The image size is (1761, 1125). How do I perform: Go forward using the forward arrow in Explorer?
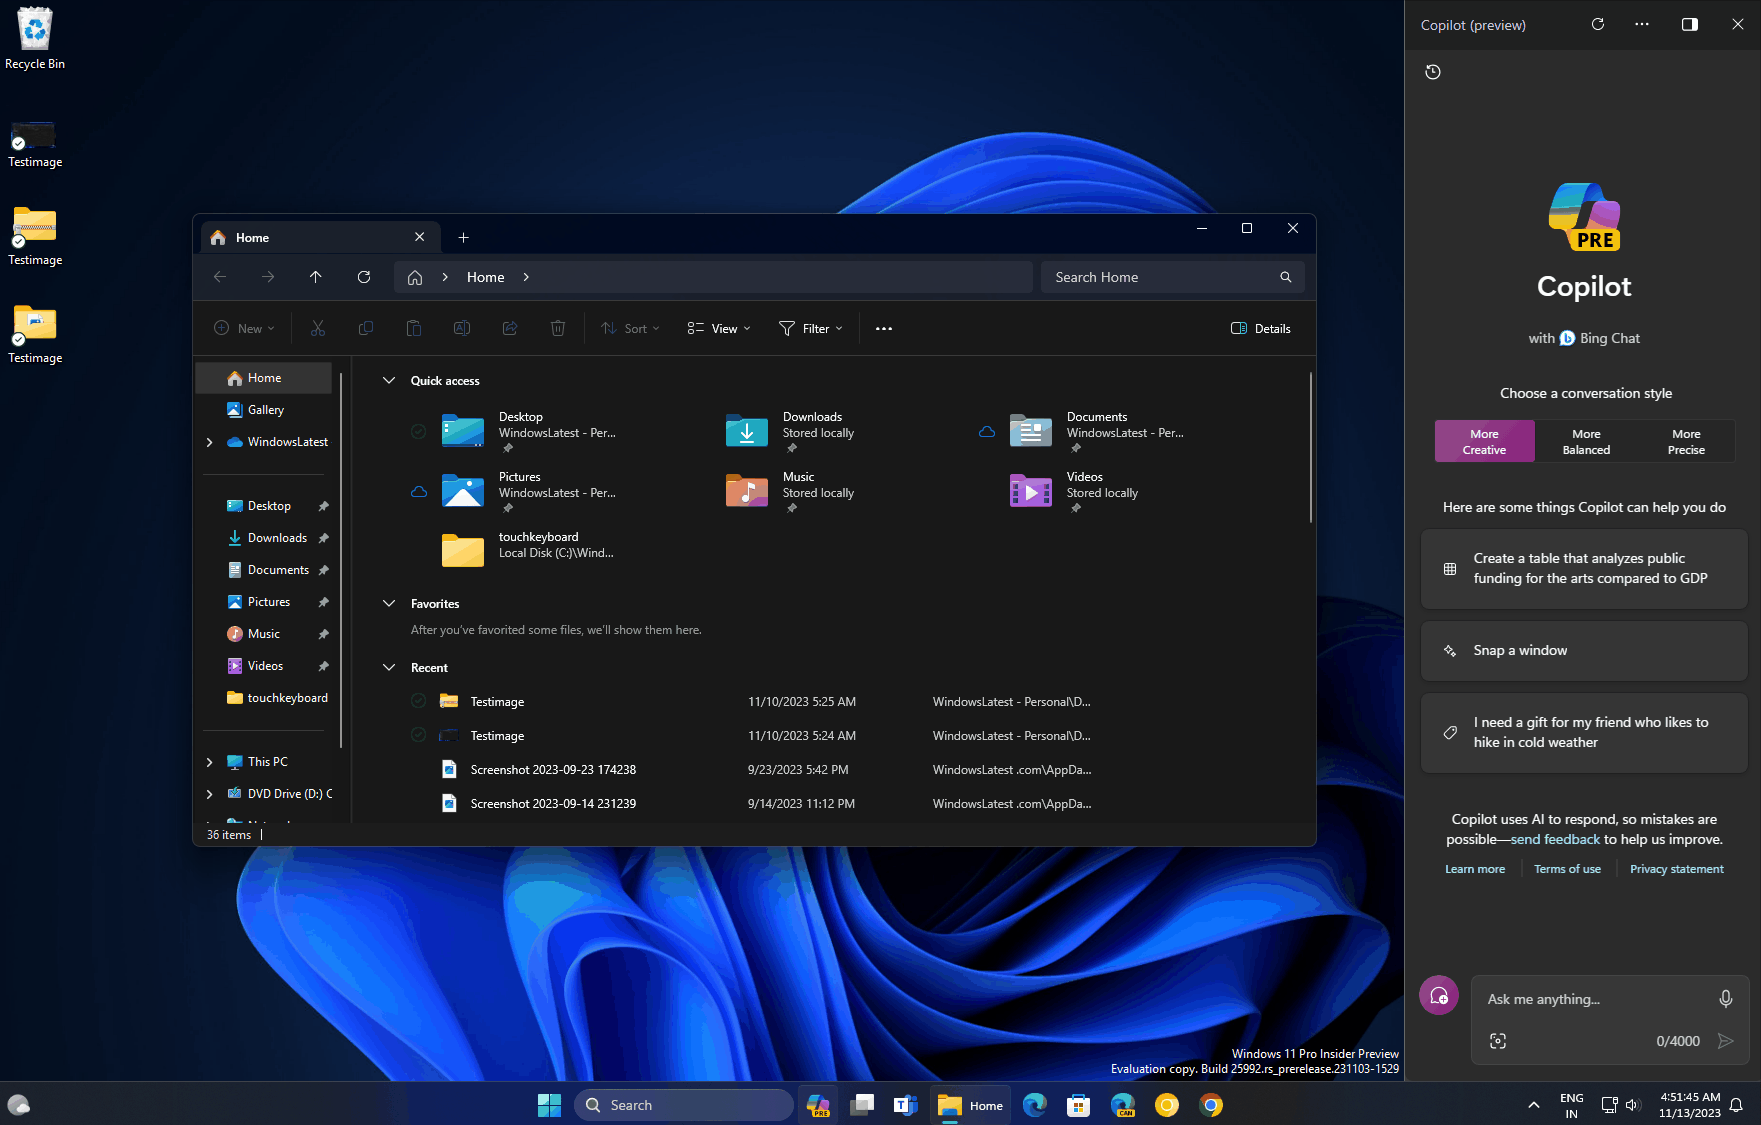click(x=268, y=277)
